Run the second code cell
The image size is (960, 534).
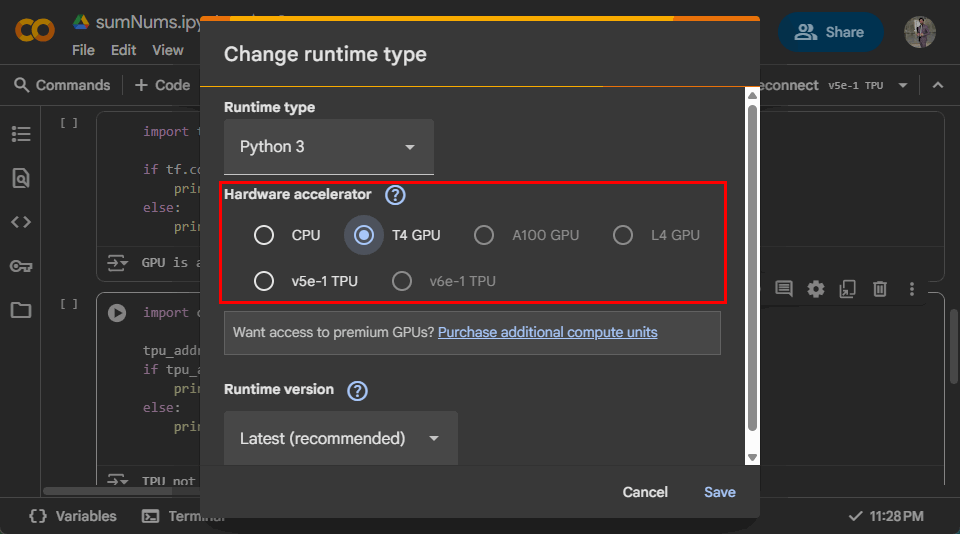pyautogui.click(x=117, y=313)
